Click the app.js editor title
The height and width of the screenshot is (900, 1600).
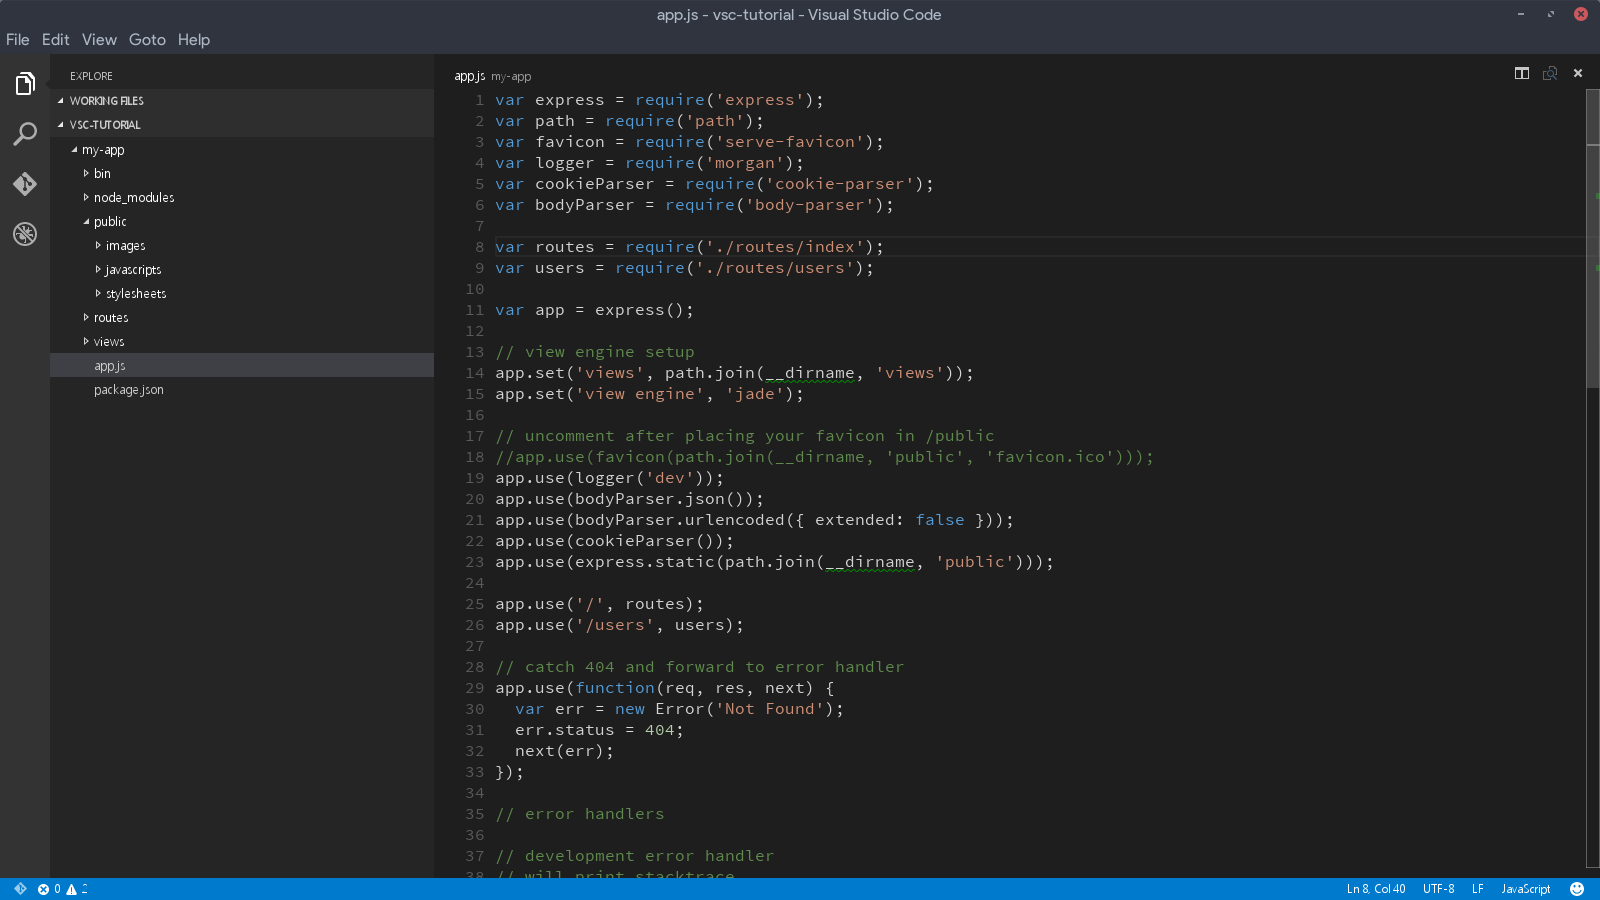pyautogui.click(x=470, y=76)
